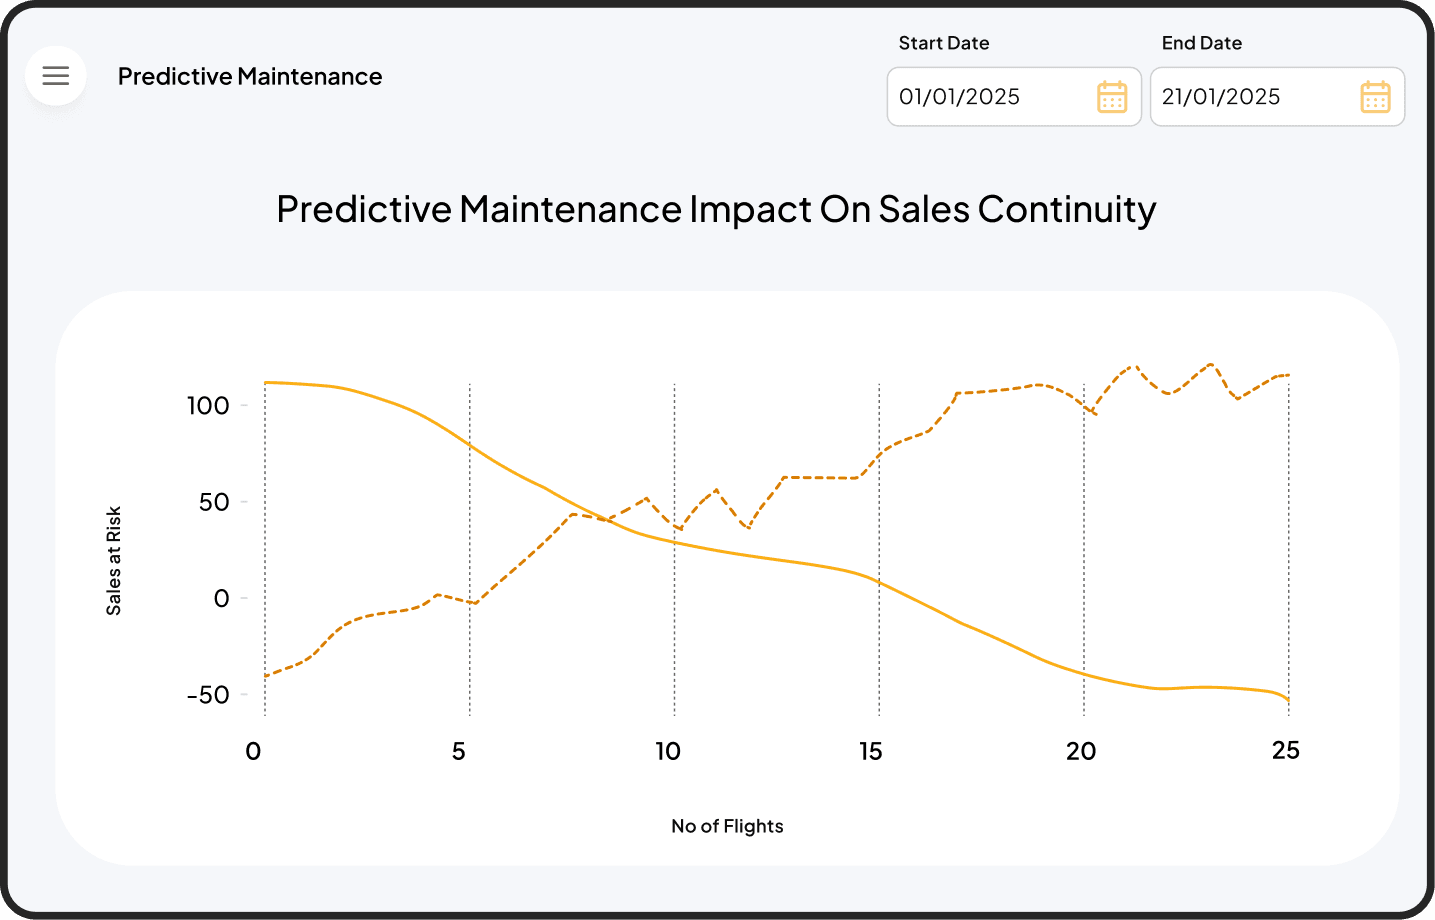Click the x-axis tick label 15
1435x920 pixels.
(871, 751)
